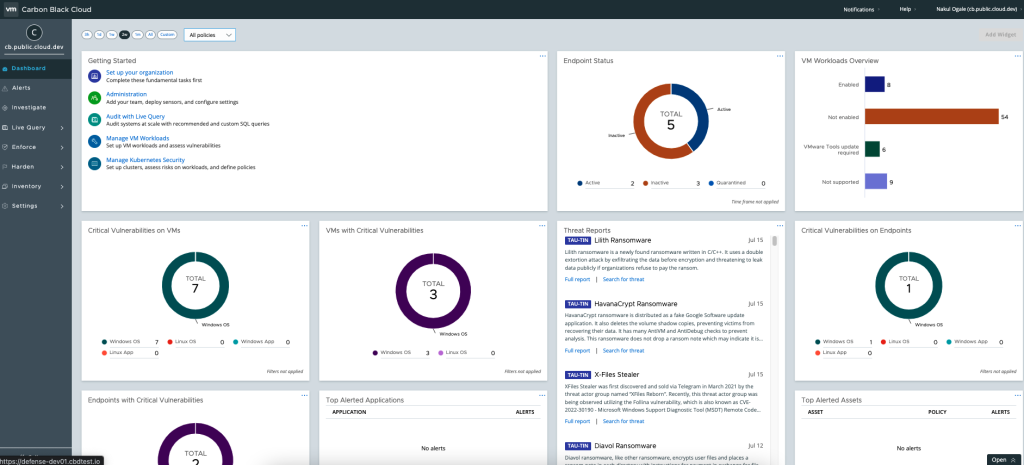Click the Diavol Ransomware title
The height and width of the screenshot is (465, 1024).
point(625,445)
